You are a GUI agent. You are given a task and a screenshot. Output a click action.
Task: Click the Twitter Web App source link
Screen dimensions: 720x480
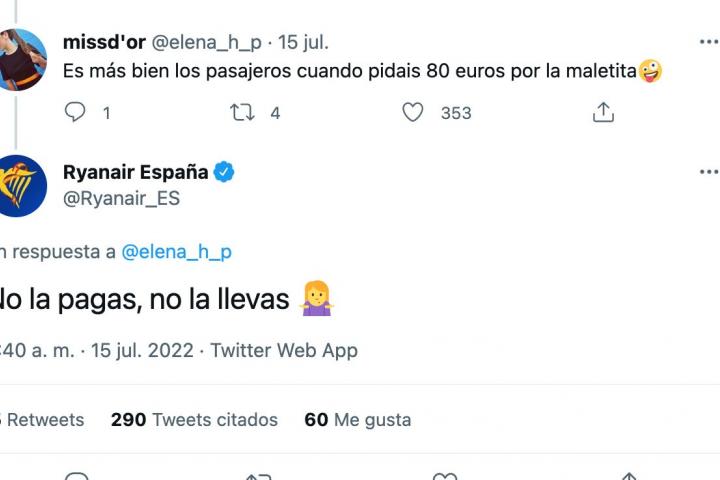(283, 350)
